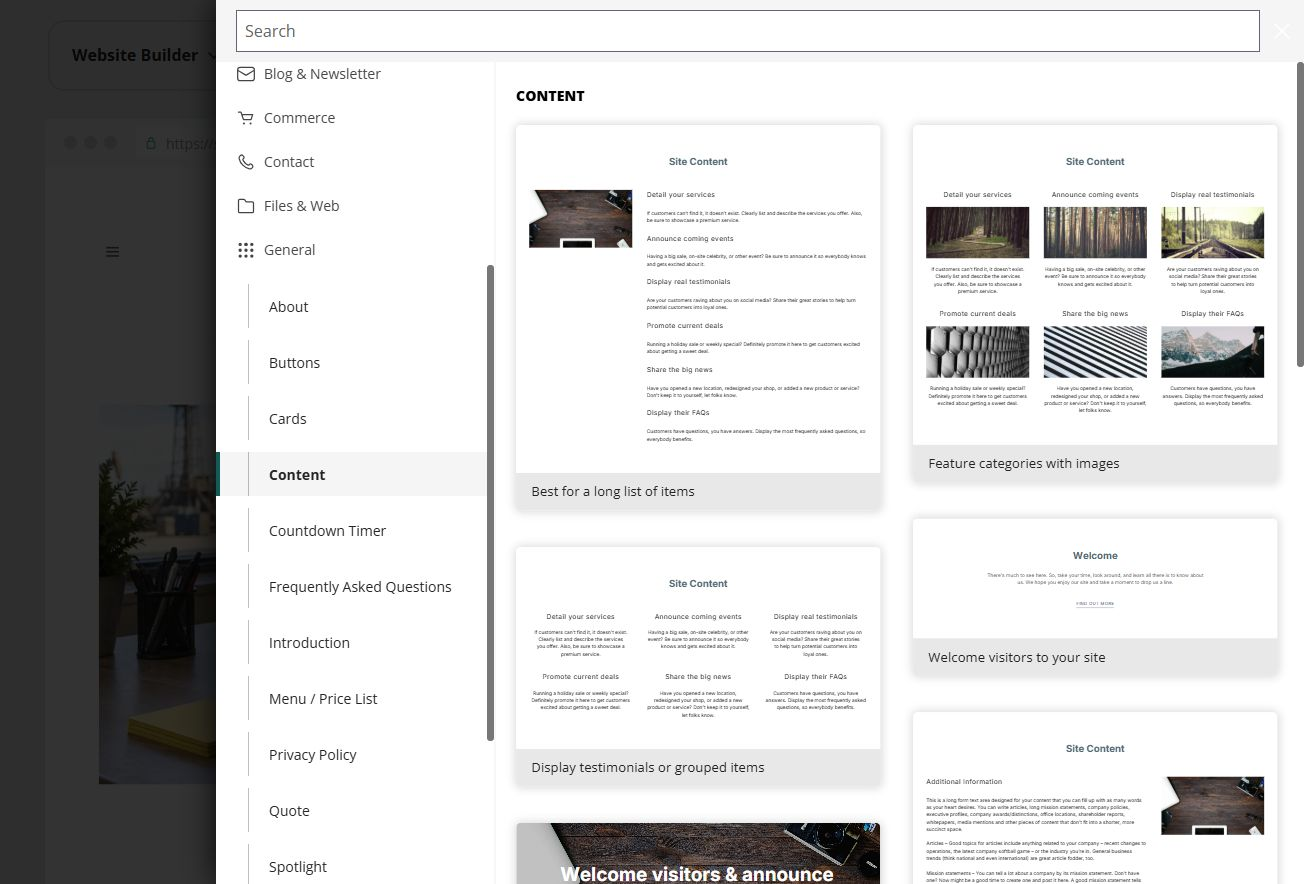Close the section picker with the X icon
Screen dimensions: 1304x884
click(x=1282, y=31)
